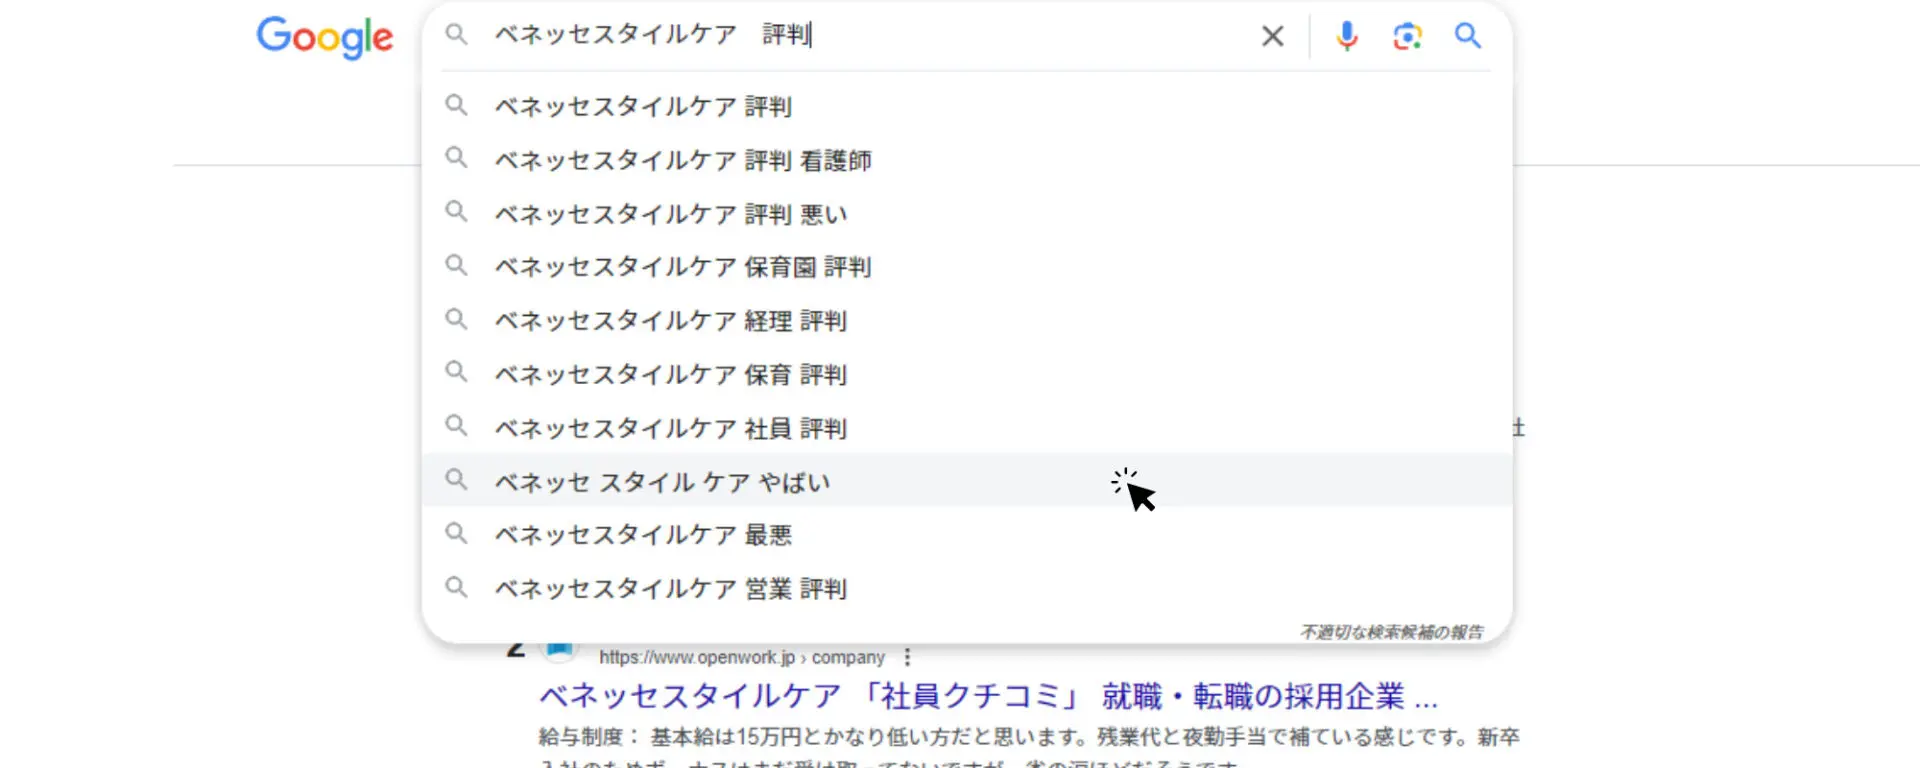Click magnifier icon beside やばい suggestion
The width and height of the screenshot is (1920, 768).
point(456,480)
